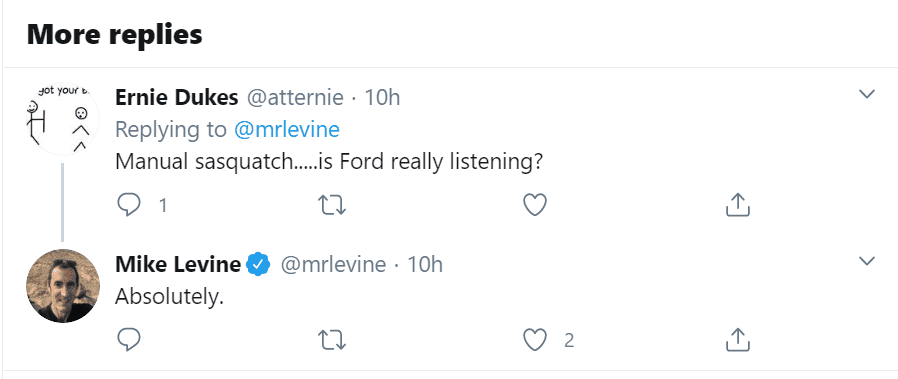Reply to Ernie Dukes' tweet
Screen dimensions: 898x379
pos(129,204)
